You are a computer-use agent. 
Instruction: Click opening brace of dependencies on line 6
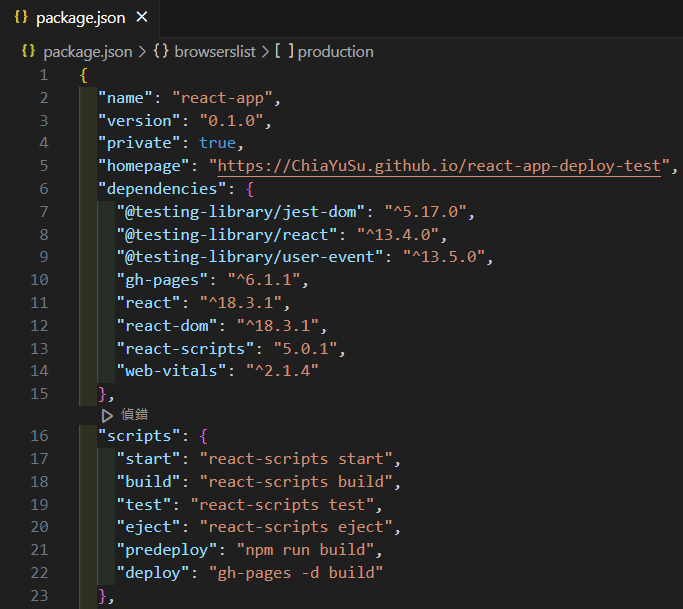[x=250, y=189]
